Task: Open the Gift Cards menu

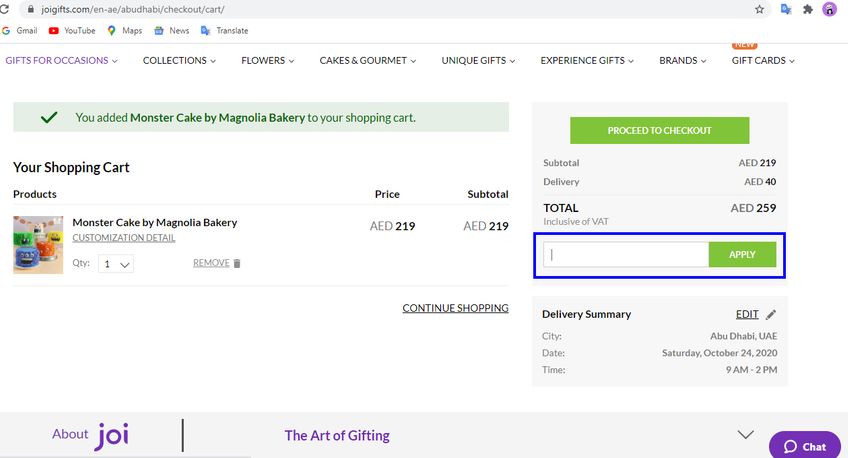Action: [x=763, y=61]
